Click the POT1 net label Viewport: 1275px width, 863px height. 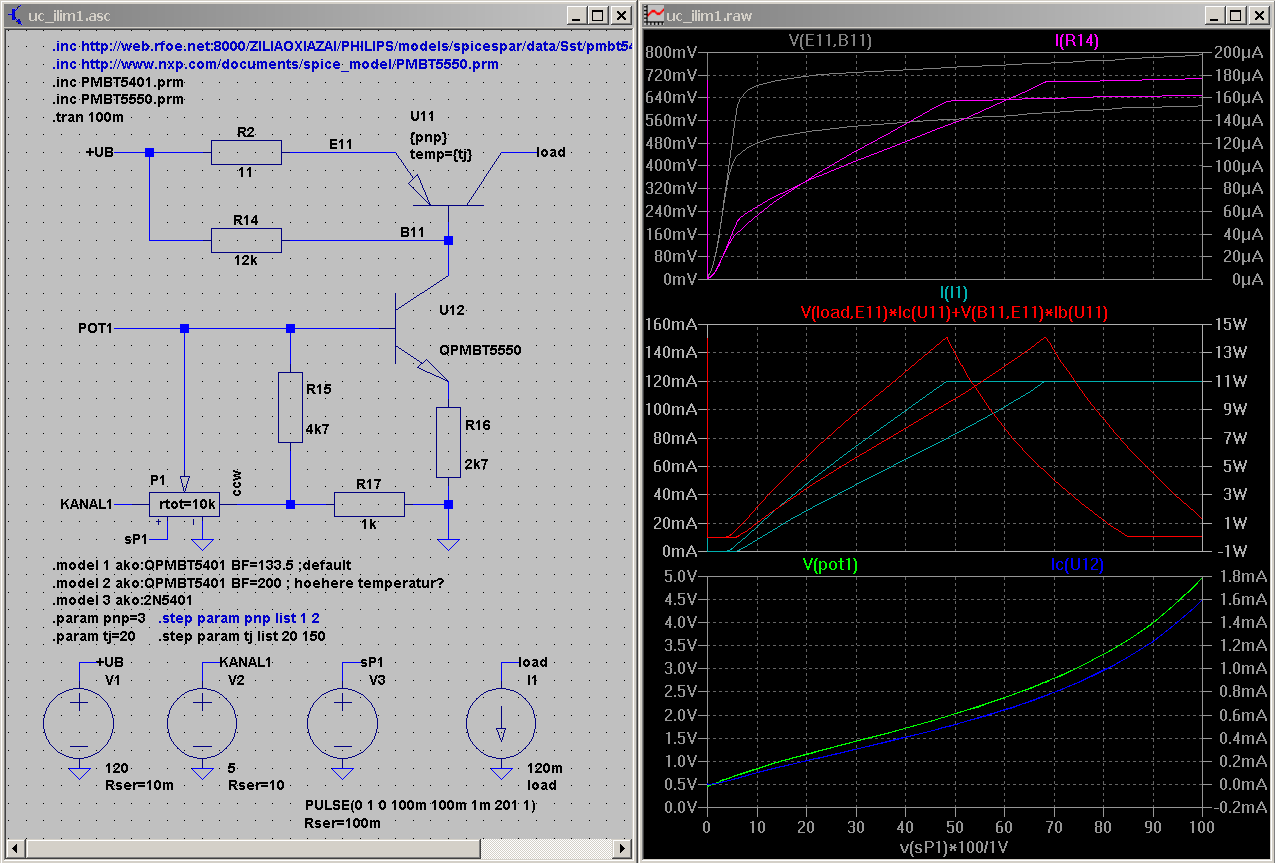click(96, 328)
